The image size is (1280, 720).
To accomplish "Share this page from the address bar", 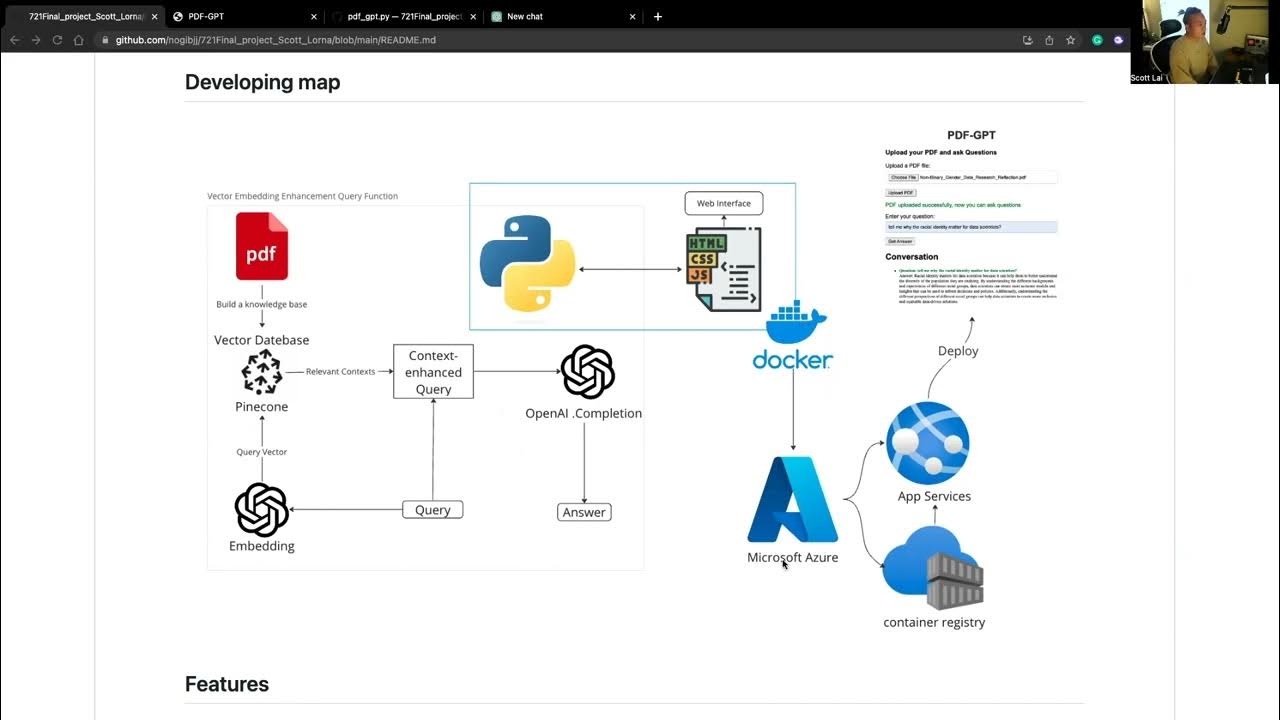I will tap(1049, 40).
